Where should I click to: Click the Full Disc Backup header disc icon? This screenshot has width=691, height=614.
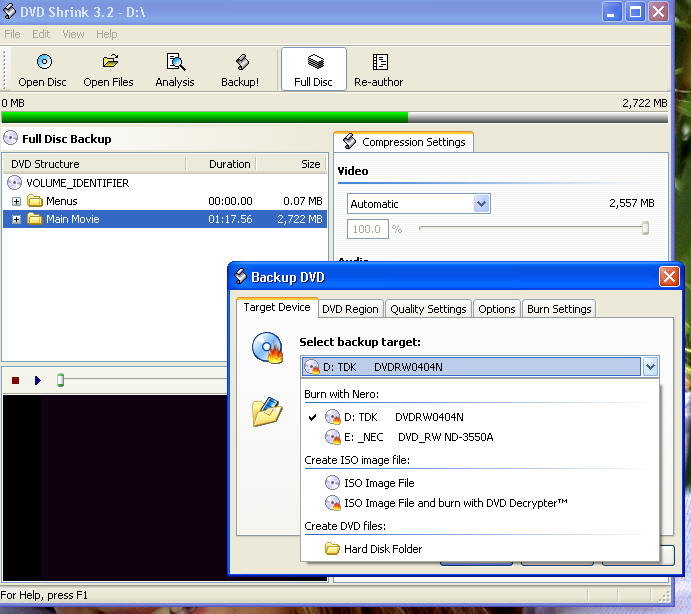(x=11, y=138)
